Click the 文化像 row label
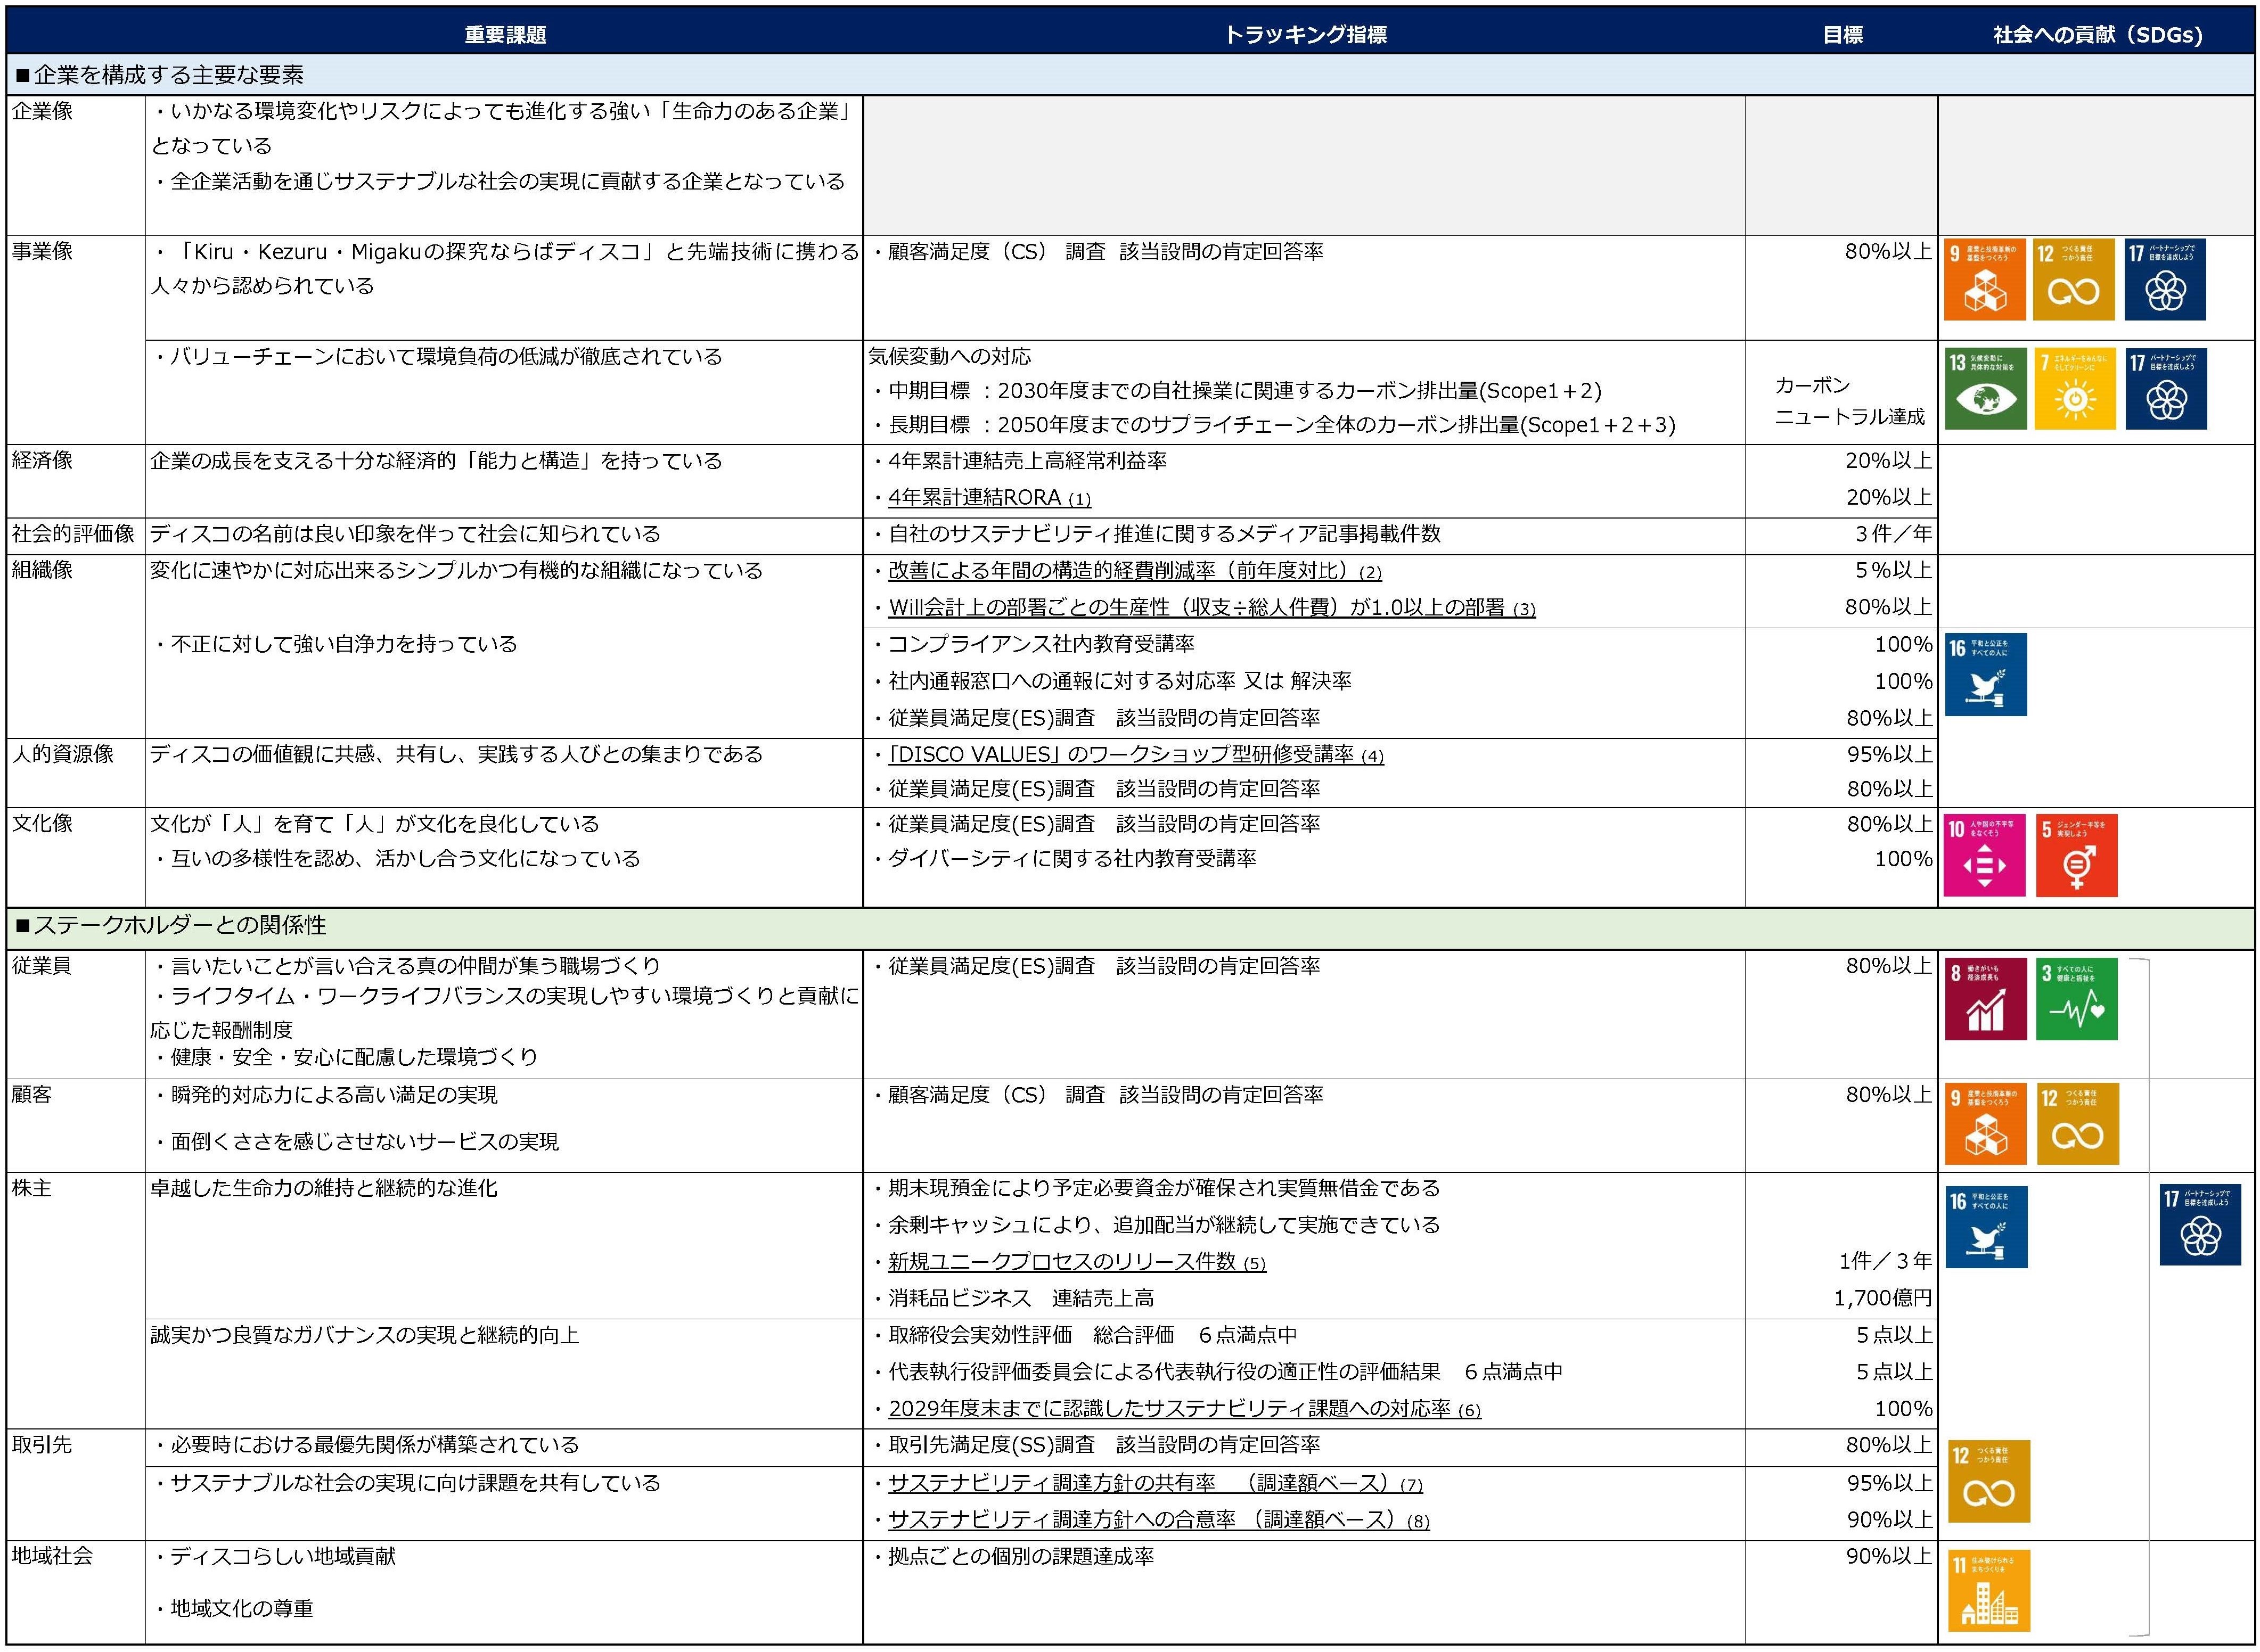 pyautogui.click(x=42, y=824)
